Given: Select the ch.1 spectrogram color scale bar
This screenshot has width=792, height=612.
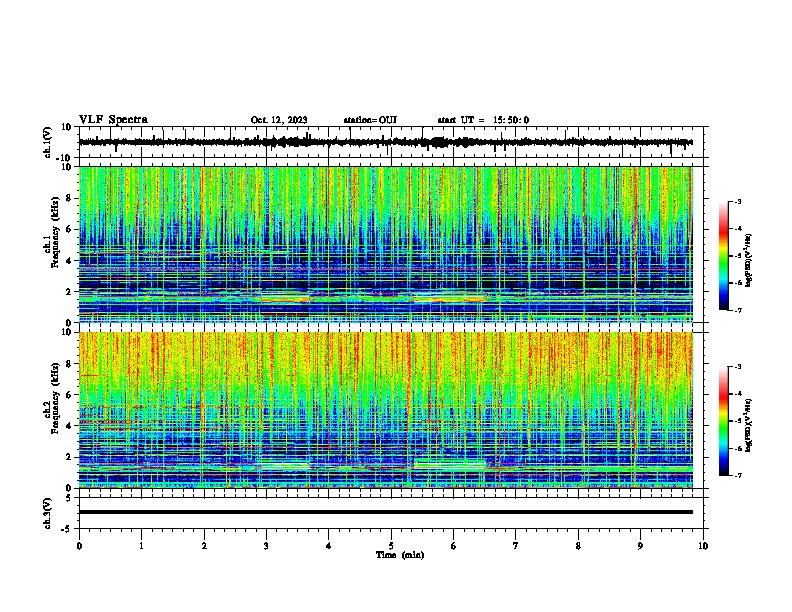Looking at the screenshot, I should coord(724,256).
